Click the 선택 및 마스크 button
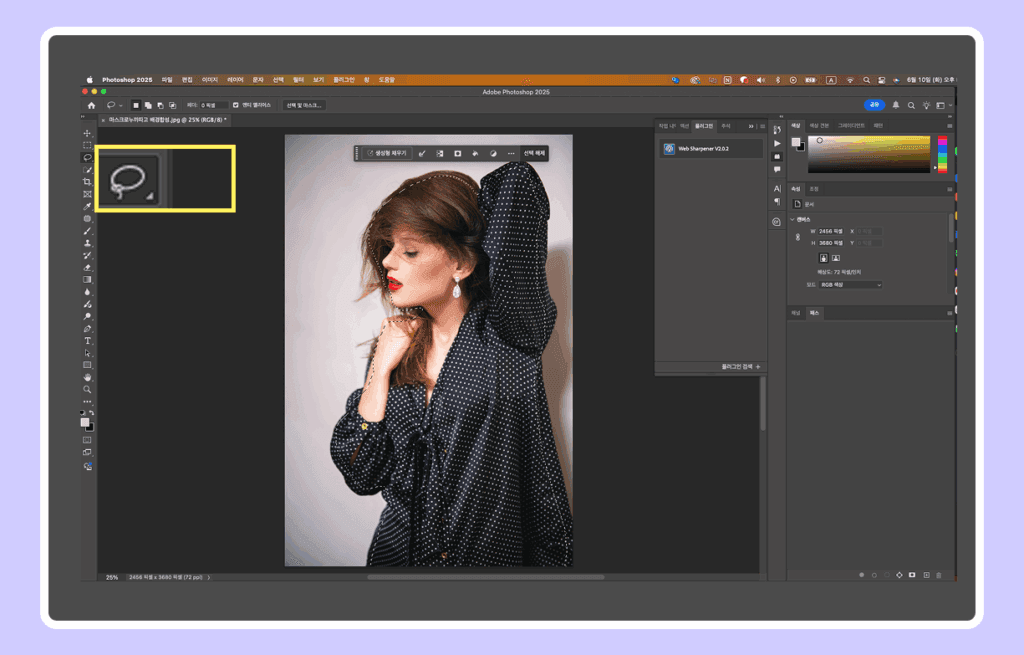Image resolution: width=1024 pixels, height=655 pixels. tap(304, 105)
